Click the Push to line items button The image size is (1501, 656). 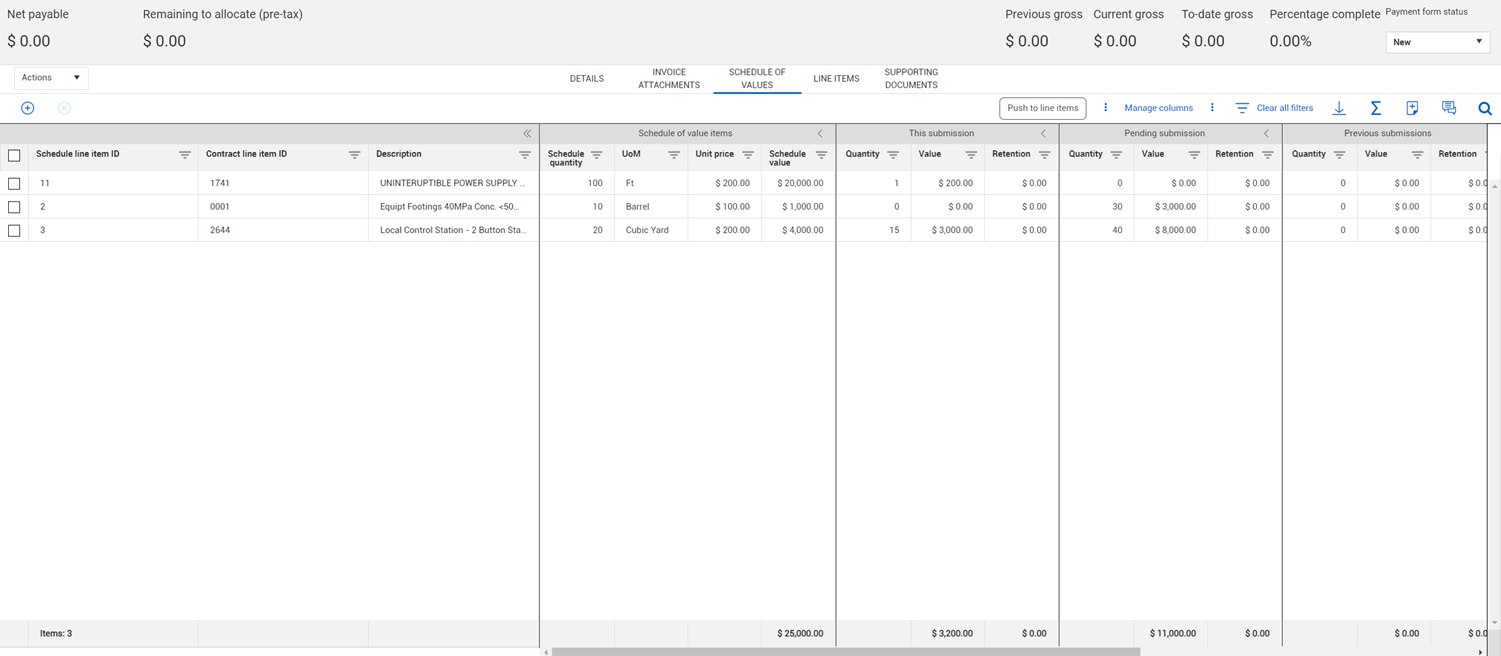tap(1042, 108)
